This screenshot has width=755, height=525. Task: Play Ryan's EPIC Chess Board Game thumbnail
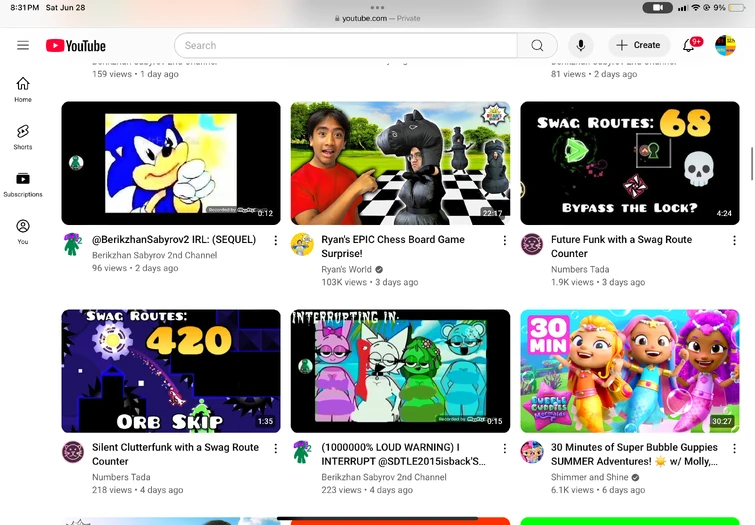coord(400,163)
